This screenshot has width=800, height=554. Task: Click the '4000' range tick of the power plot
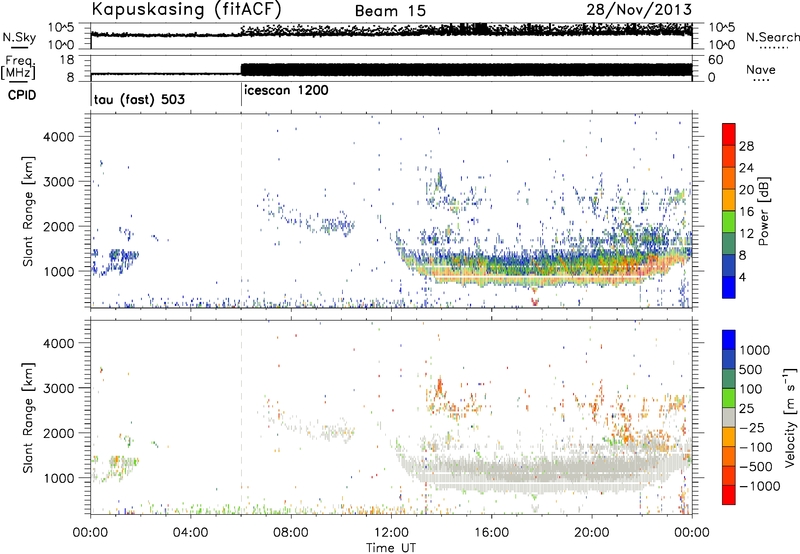pos(58,137)
